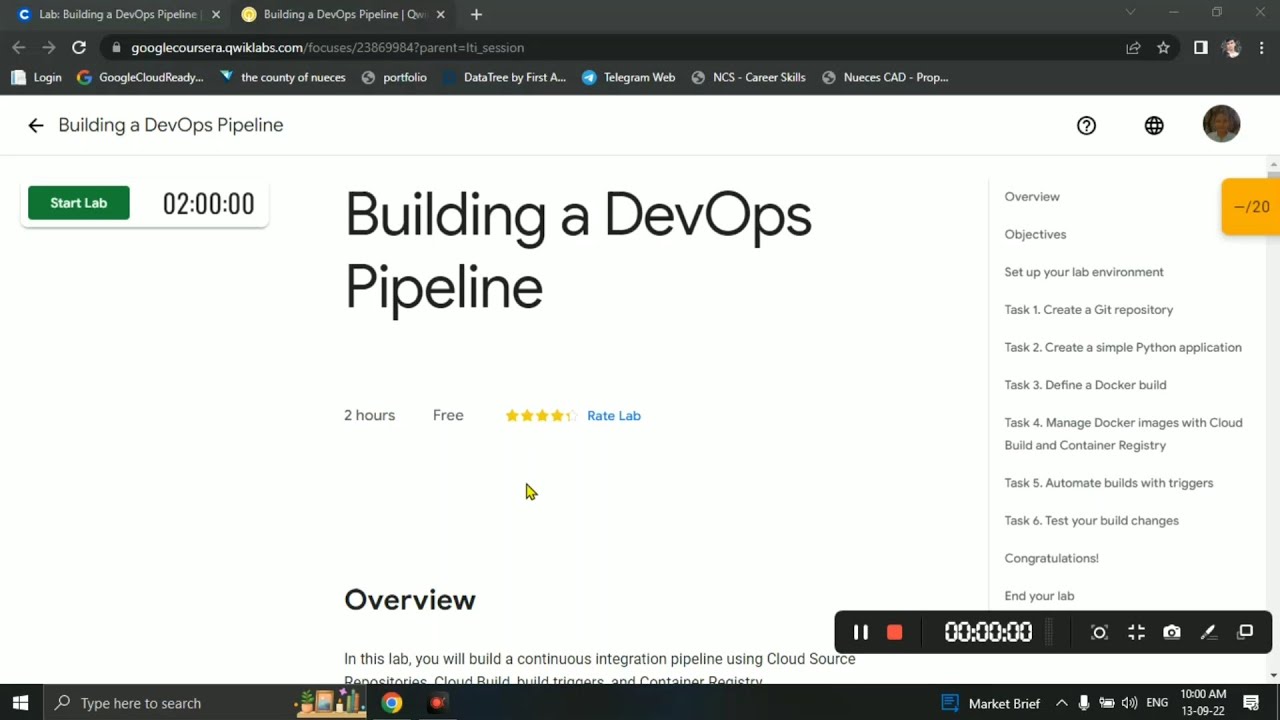The width and height of the screenshot is (1280, 720).
Task: Click the orange –/20 score badge
Action: tap(1251, 207)
